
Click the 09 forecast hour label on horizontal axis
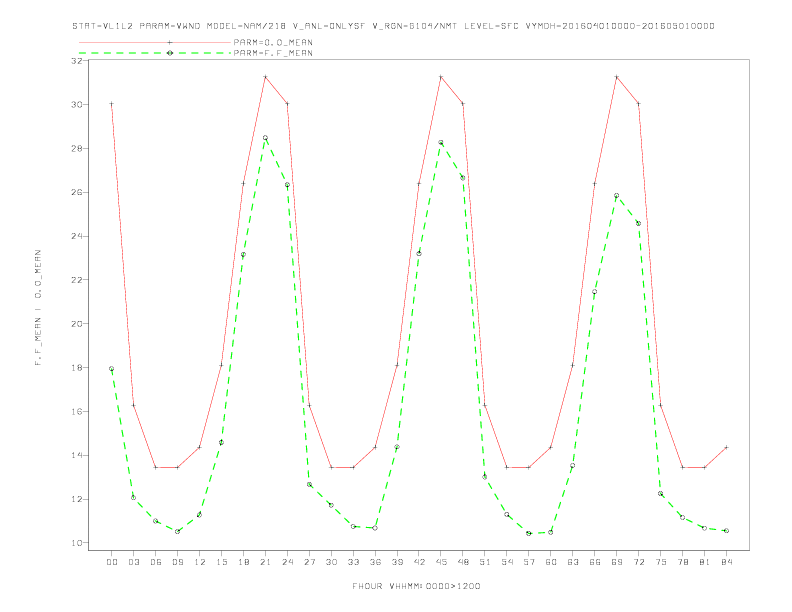177,562
